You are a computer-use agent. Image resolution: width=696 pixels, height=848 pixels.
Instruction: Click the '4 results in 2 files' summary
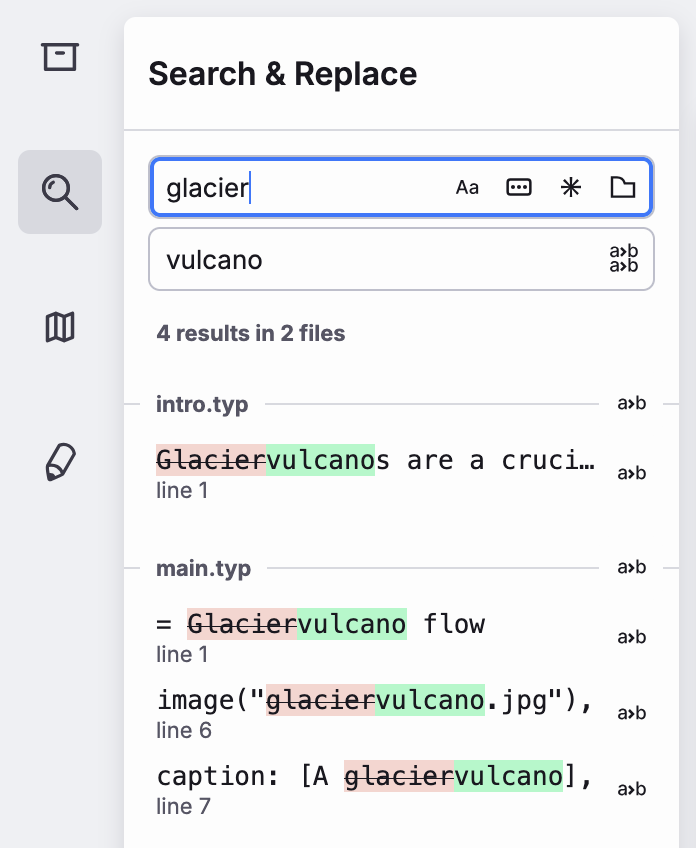coord(250,333)
